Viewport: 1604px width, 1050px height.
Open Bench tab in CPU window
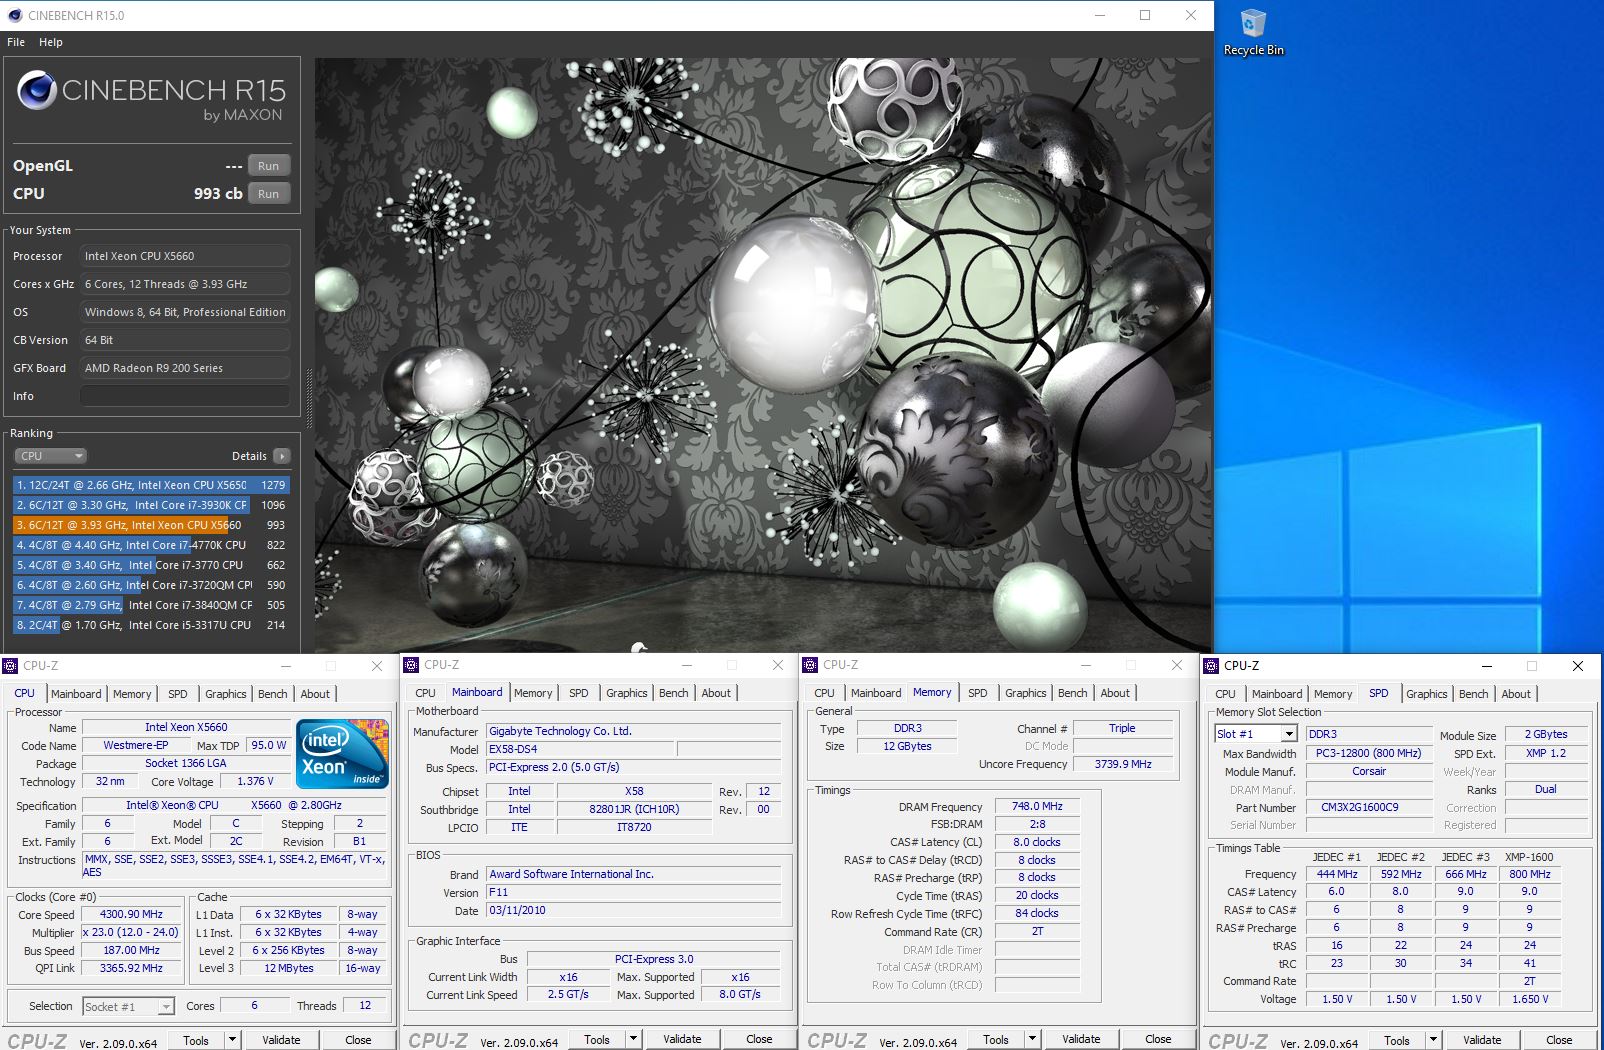pos(272,694)
